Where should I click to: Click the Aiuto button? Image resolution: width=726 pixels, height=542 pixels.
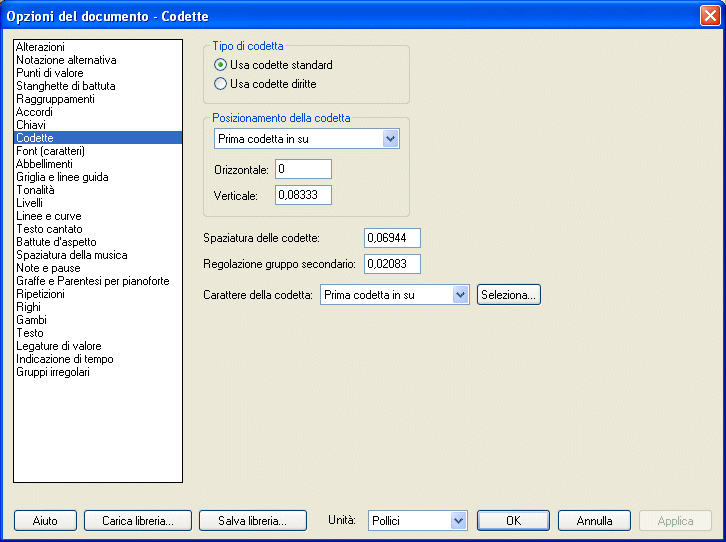tap(45, 521)
